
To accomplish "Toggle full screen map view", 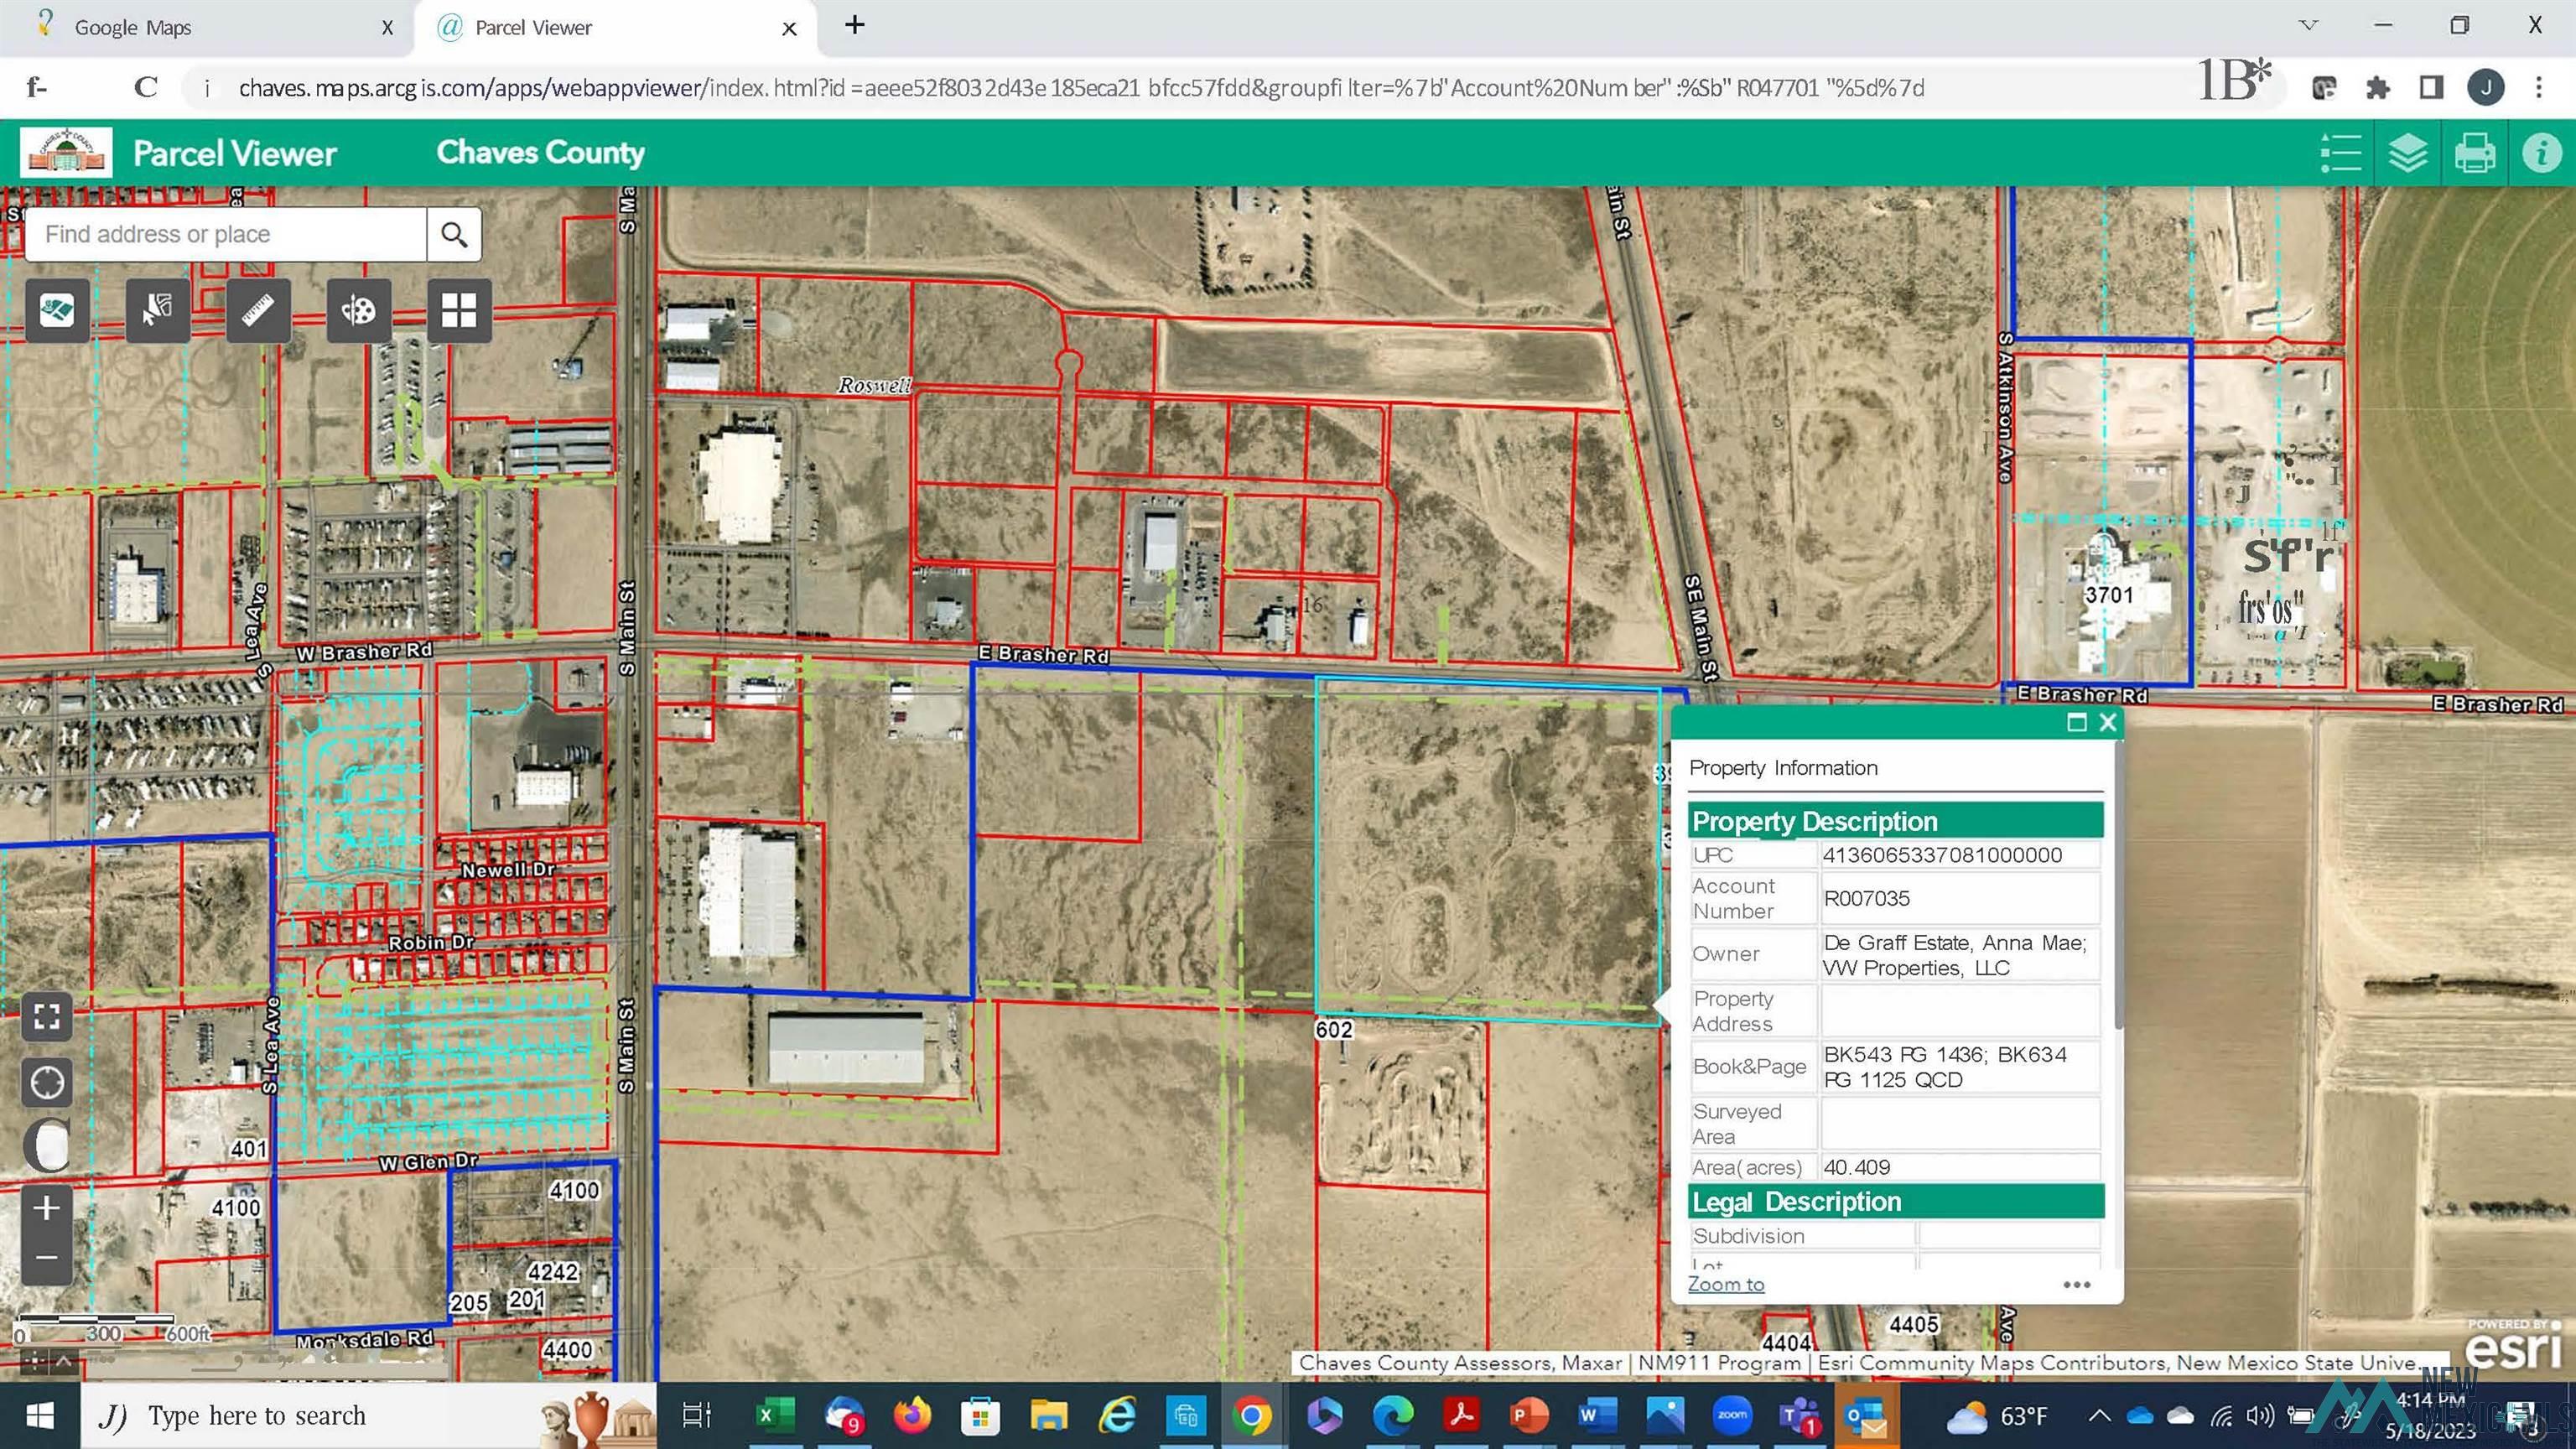I will [46, 1017].
